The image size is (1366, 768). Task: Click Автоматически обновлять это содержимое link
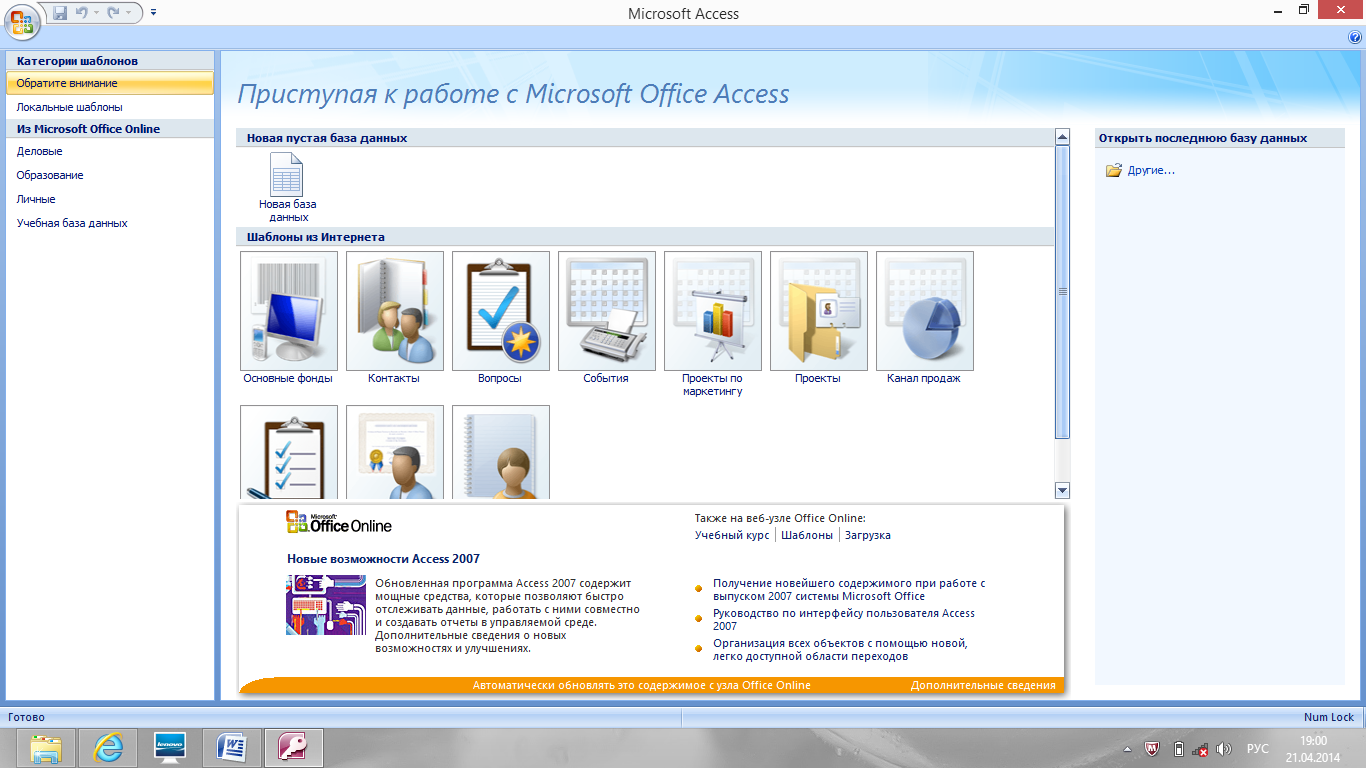(642, 686)
